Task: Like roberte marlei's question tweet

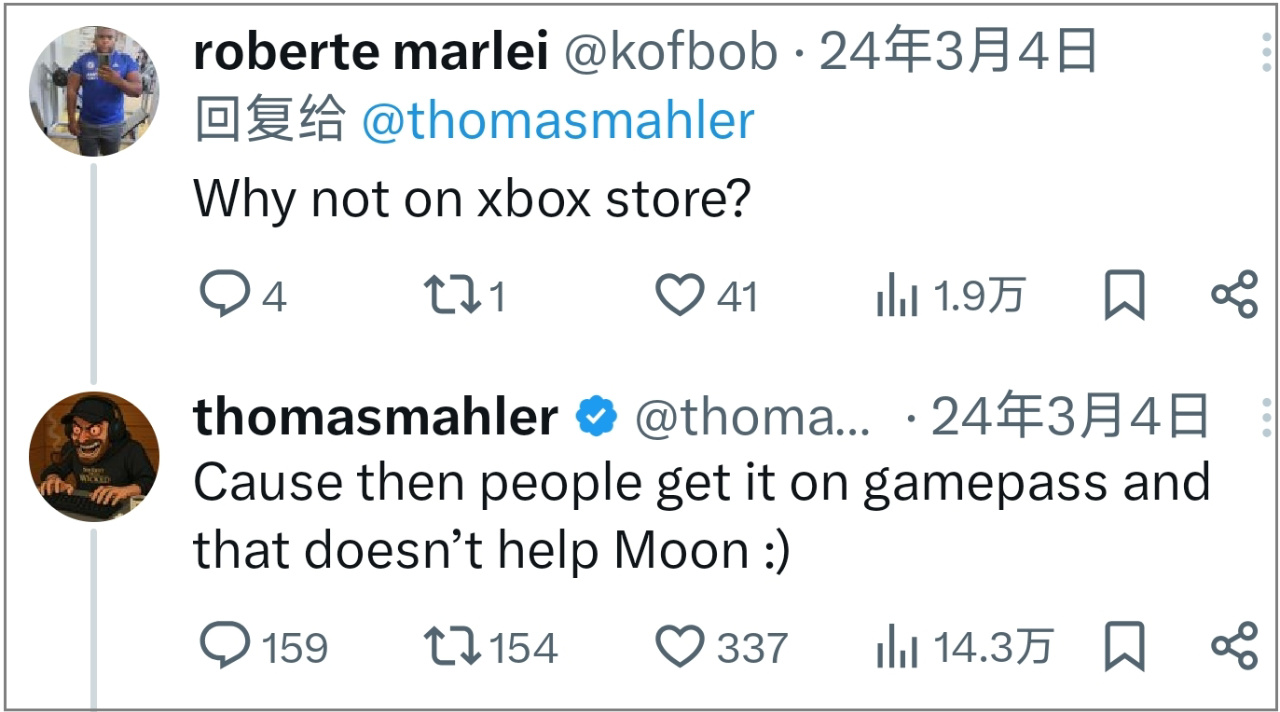Action: (680, 296)
